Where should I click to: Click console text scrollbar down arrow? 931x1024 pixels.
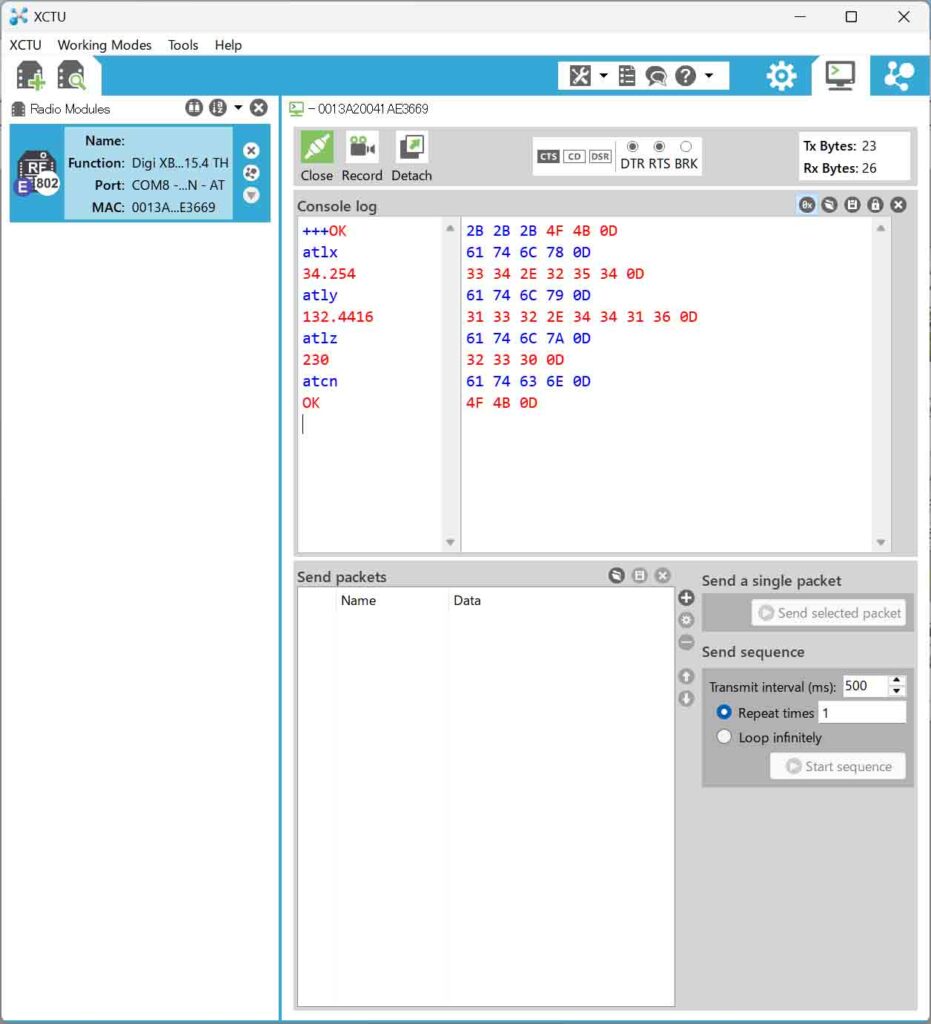(450, 542)
